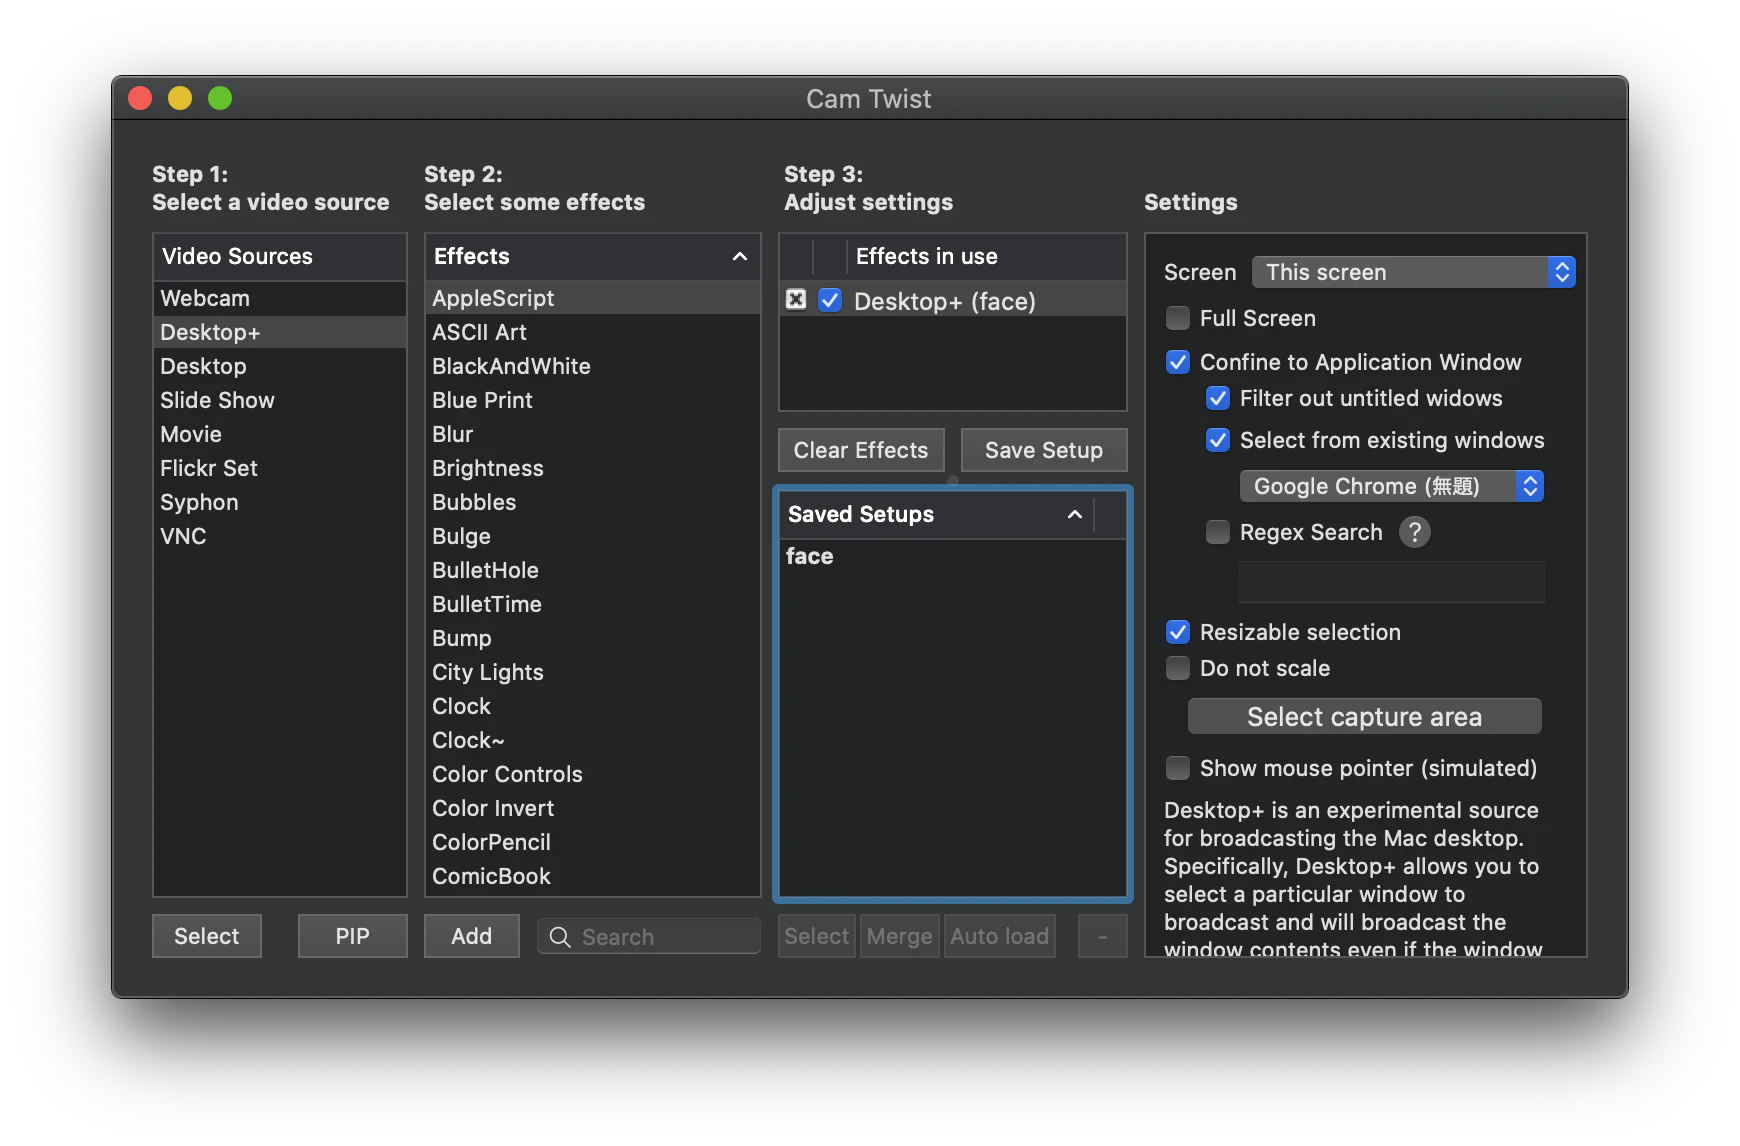Choose the BlackAndWhite effect
This screenshot has width=1740, height=1146.
593,366
